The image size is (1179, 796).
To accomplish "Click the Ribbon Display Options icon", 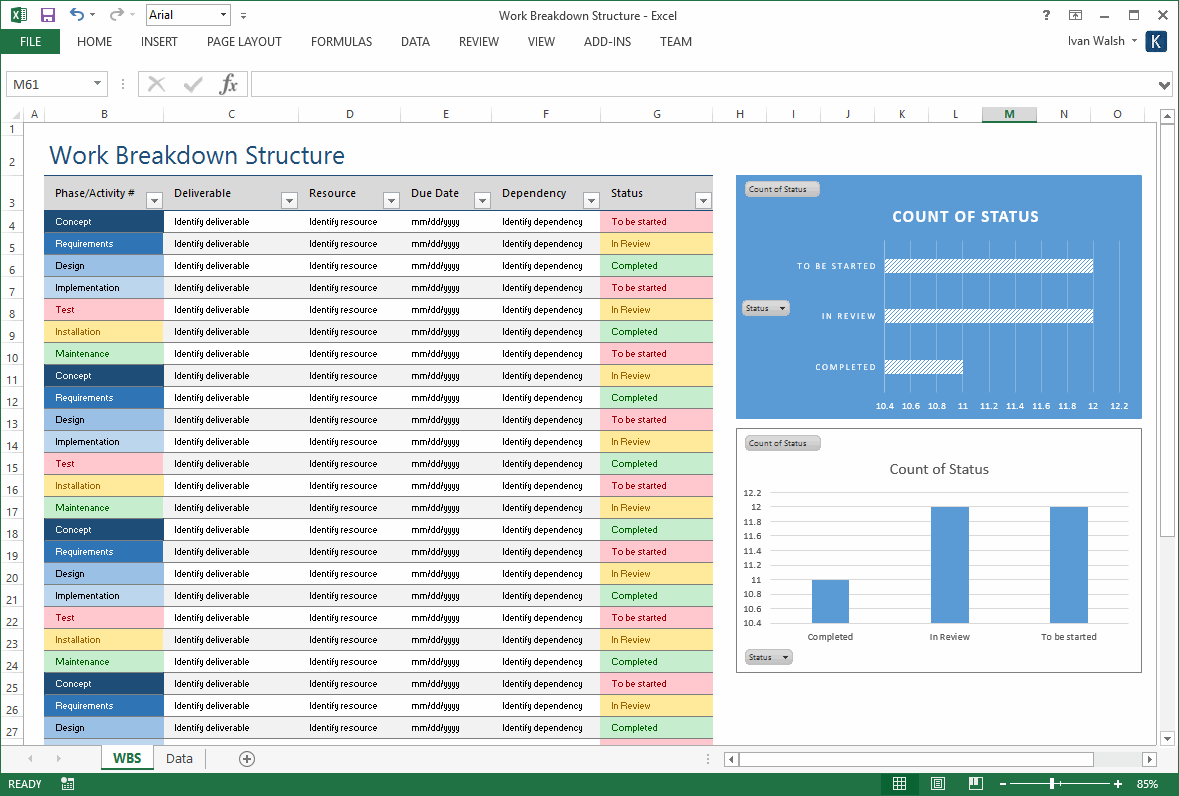I will pos(1076,16).
